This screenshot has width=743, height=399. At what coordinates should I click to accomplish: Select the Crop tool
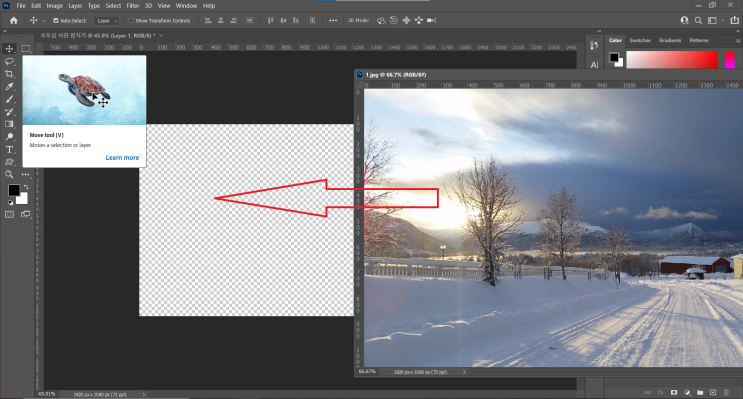point(9,74)
